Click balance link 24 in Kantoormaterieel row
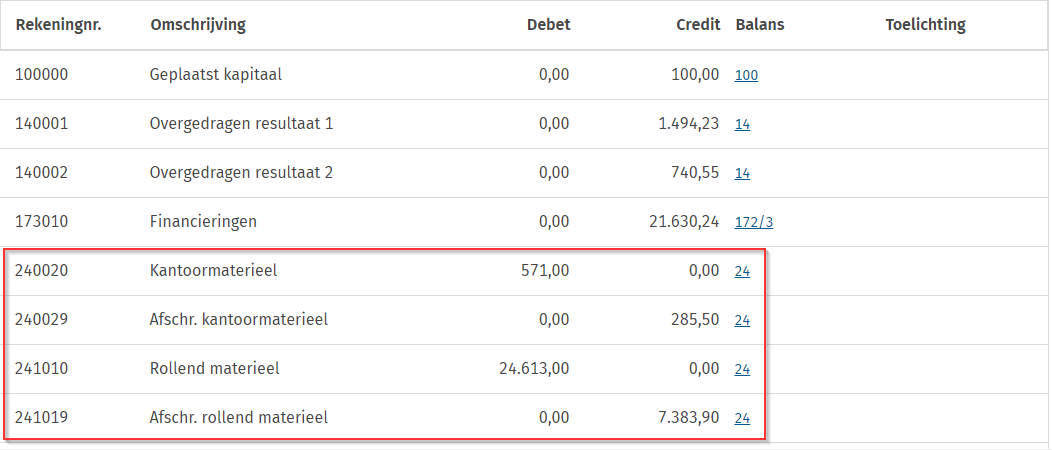Screen dimensions: 1052x450 pyautogui.click(x=742, y=271)
